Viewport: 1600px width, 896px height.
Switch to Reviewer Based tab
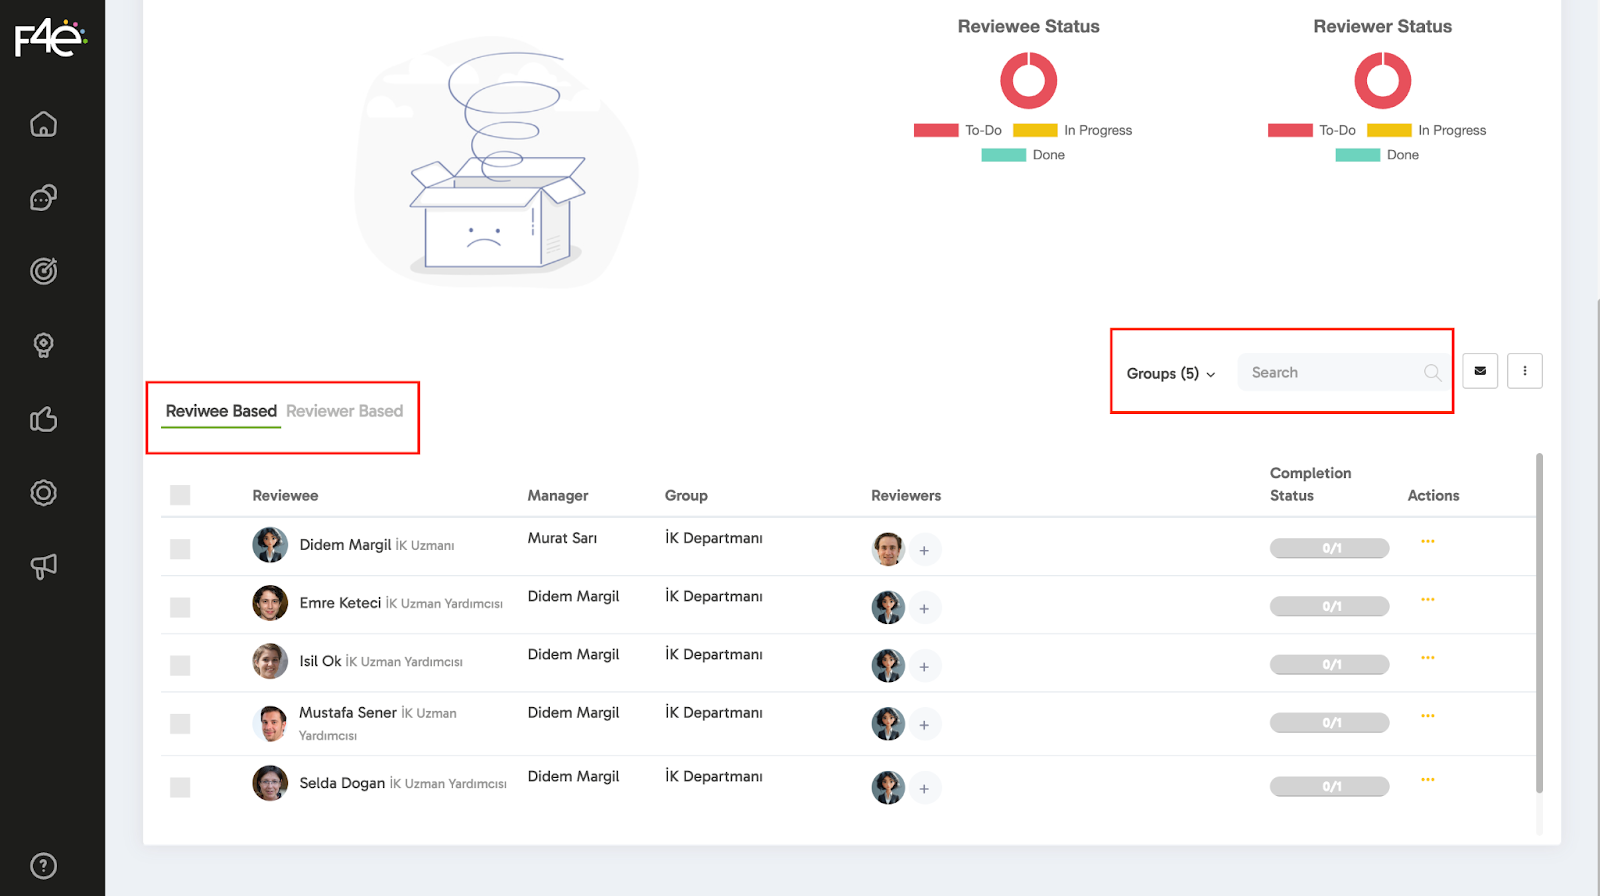click(344, 411)
